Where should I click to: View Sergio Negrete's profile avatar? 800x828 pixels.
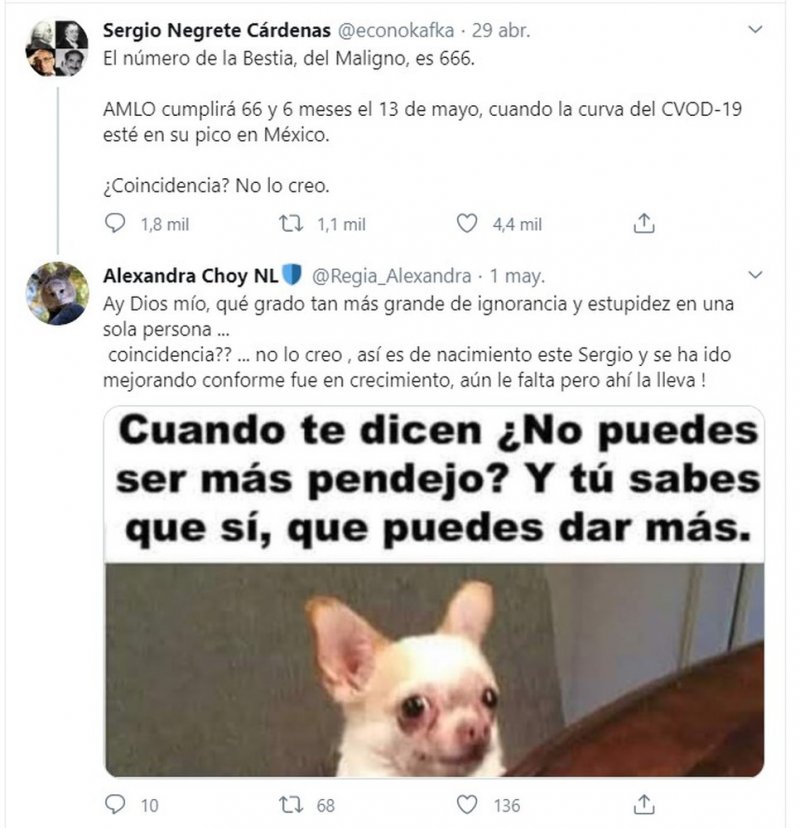click(57, 48)
